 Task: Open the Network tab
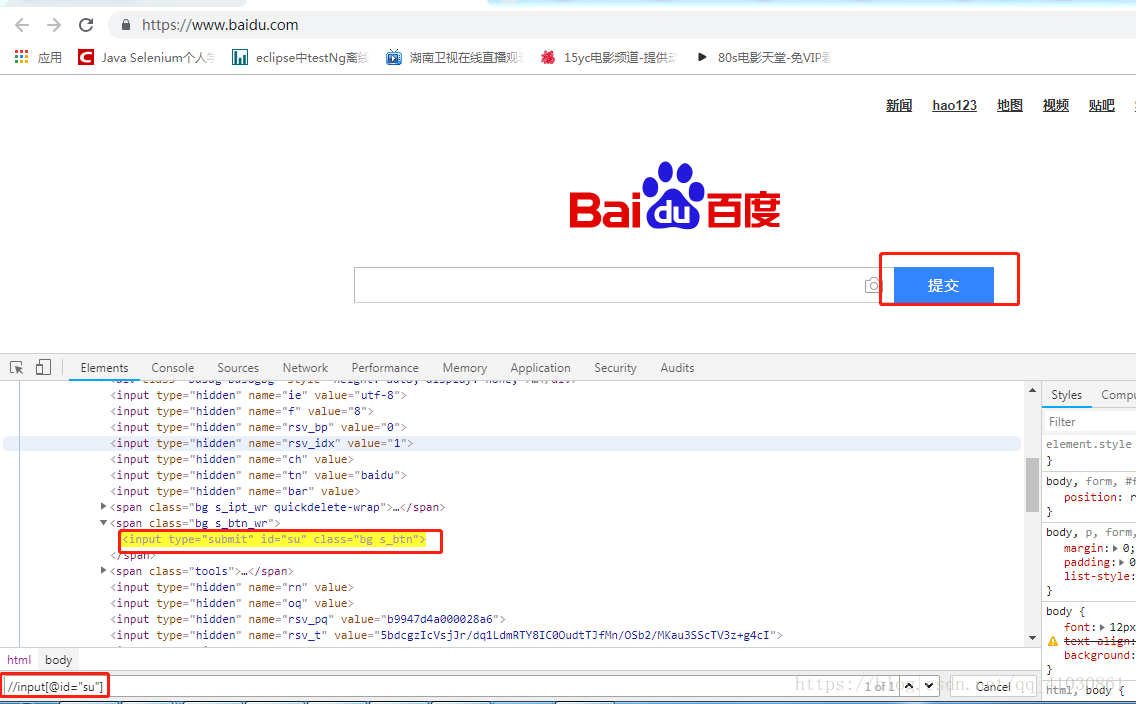[305, 368]
